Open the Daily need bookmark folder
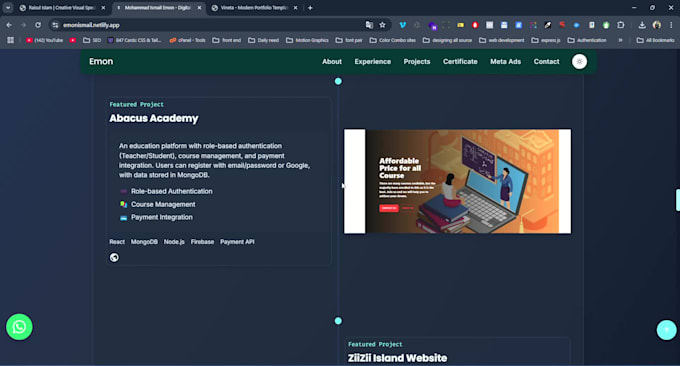Viewport: 680px width, 366px height. pos(263,40)
